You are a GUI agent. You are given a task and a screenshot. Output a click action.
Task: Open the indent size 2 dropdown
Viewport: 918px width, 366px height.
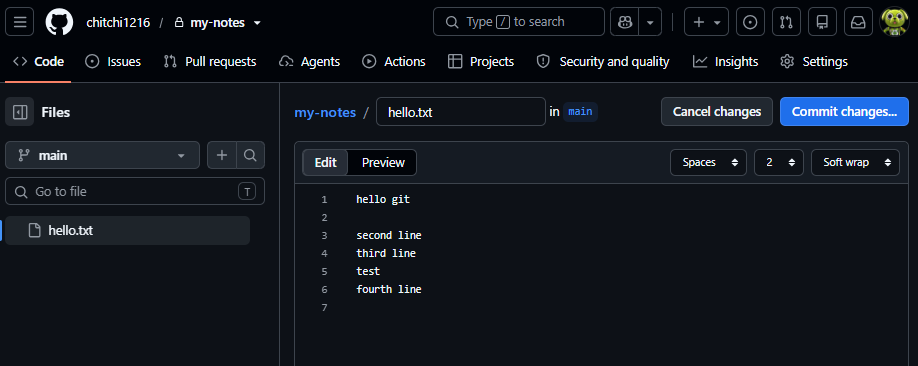(x=779, y=162)
